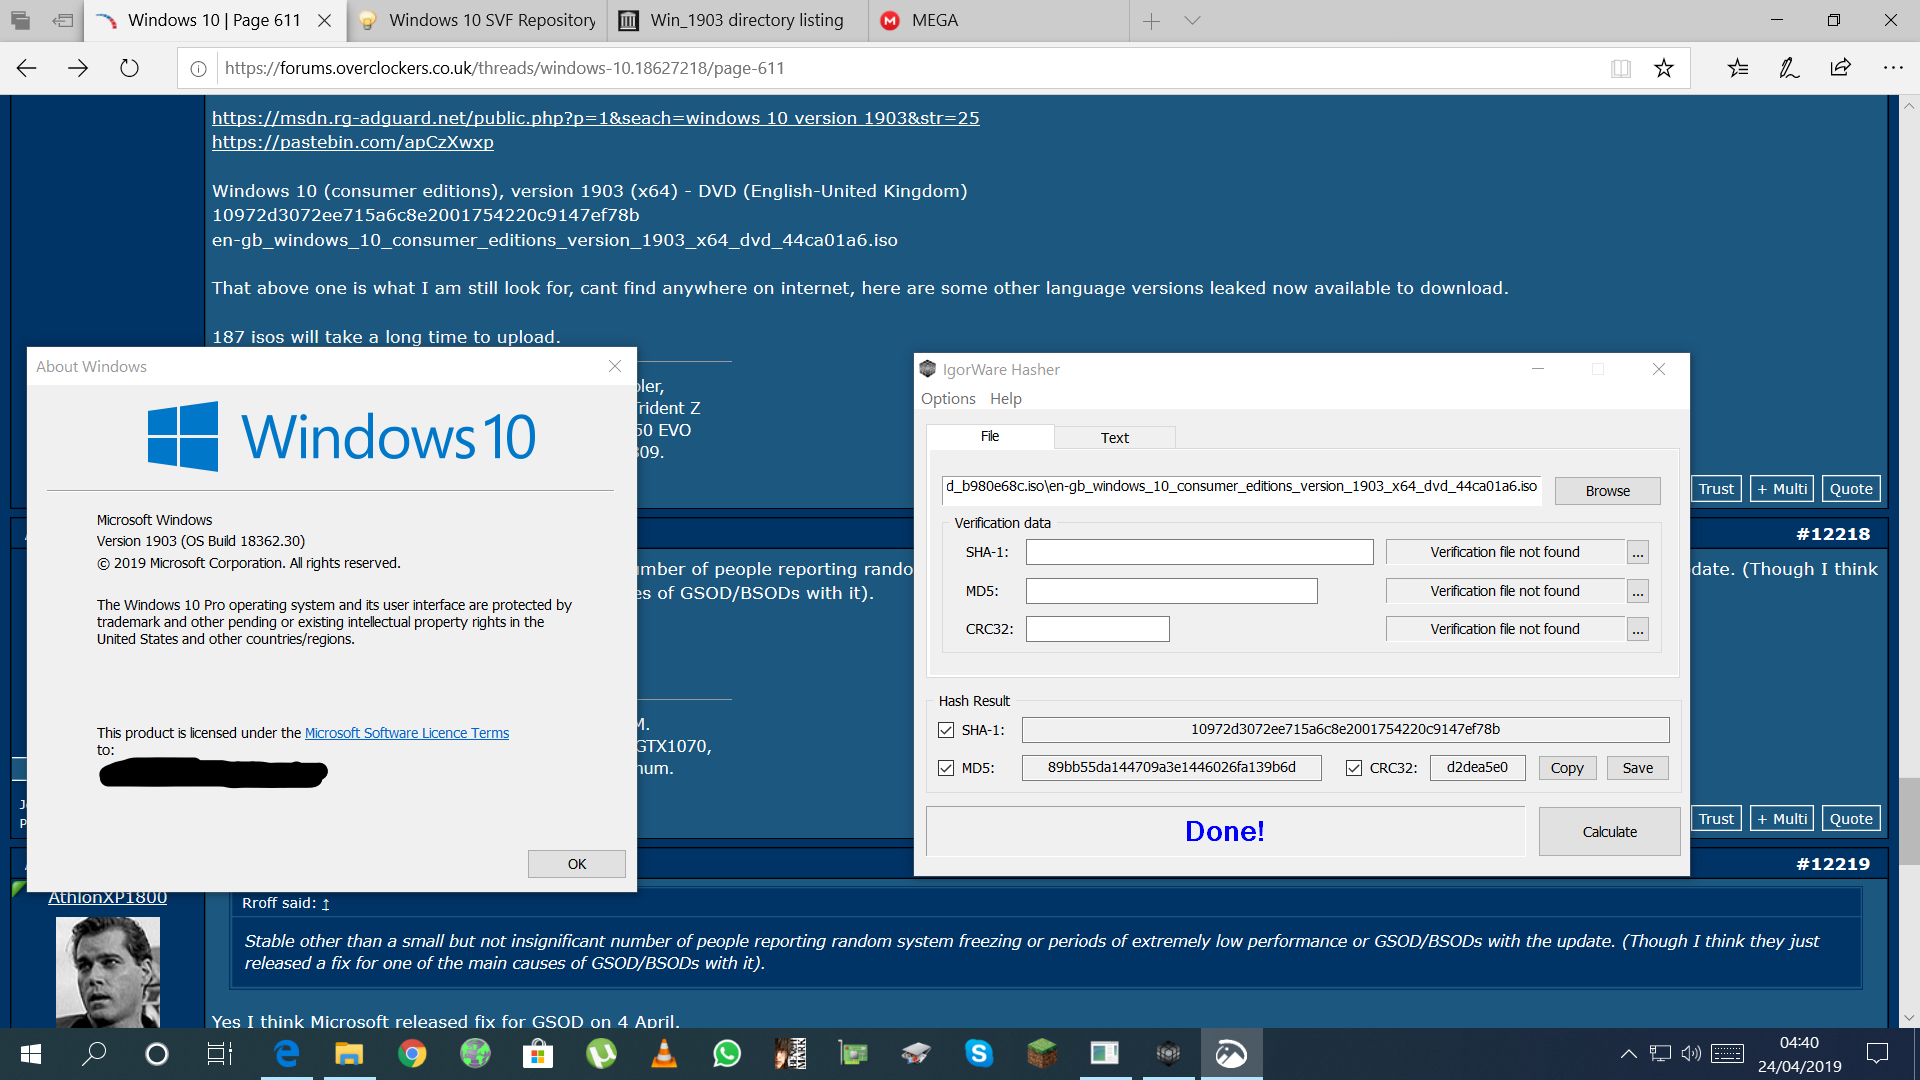Open the AthlonXP1800 avatar image
The height and width of the screenshot is (1080, 1920).
point(108,972)
